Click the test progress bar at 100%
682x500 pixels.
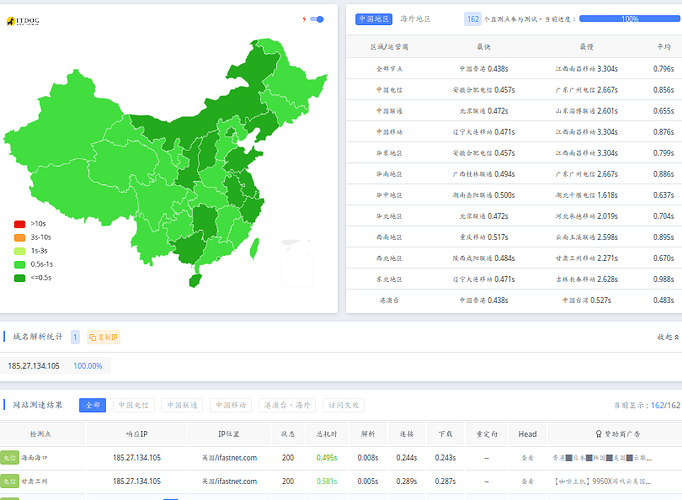[629, 19]
